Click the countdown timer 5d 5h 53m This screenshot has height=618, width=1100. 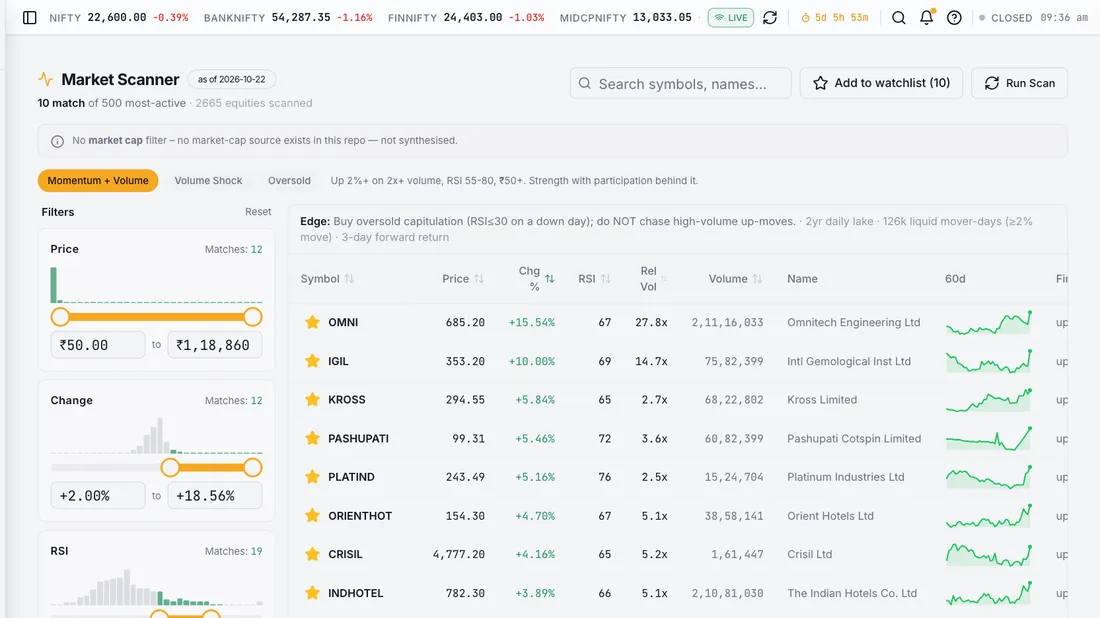point(835,18)
